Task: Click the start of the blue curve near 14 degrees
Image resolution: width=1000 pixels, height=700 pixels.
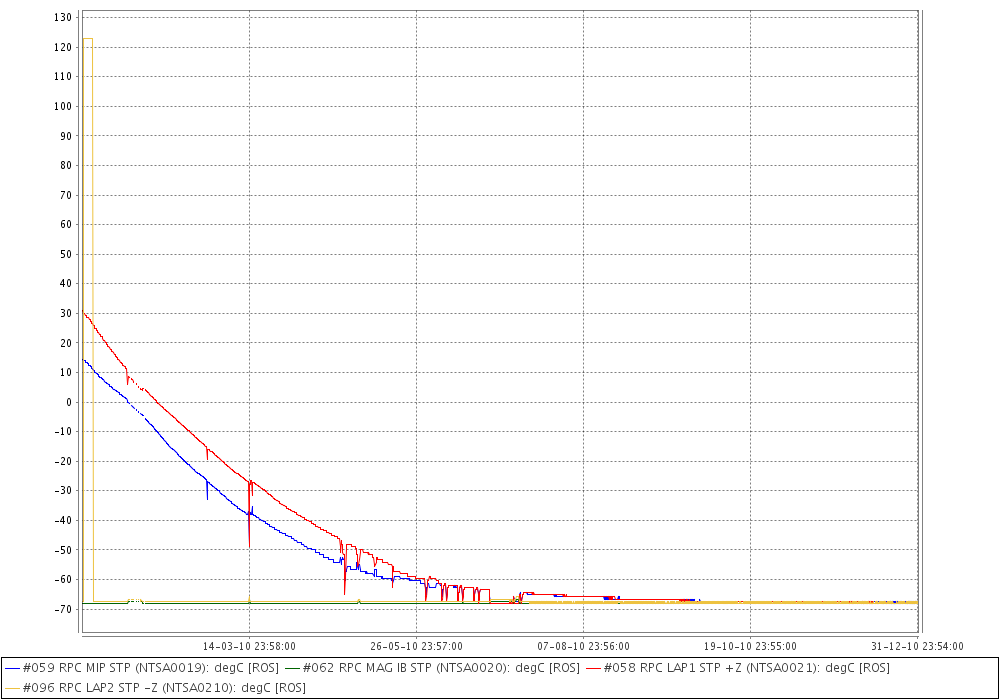Action: pos(84,361)
